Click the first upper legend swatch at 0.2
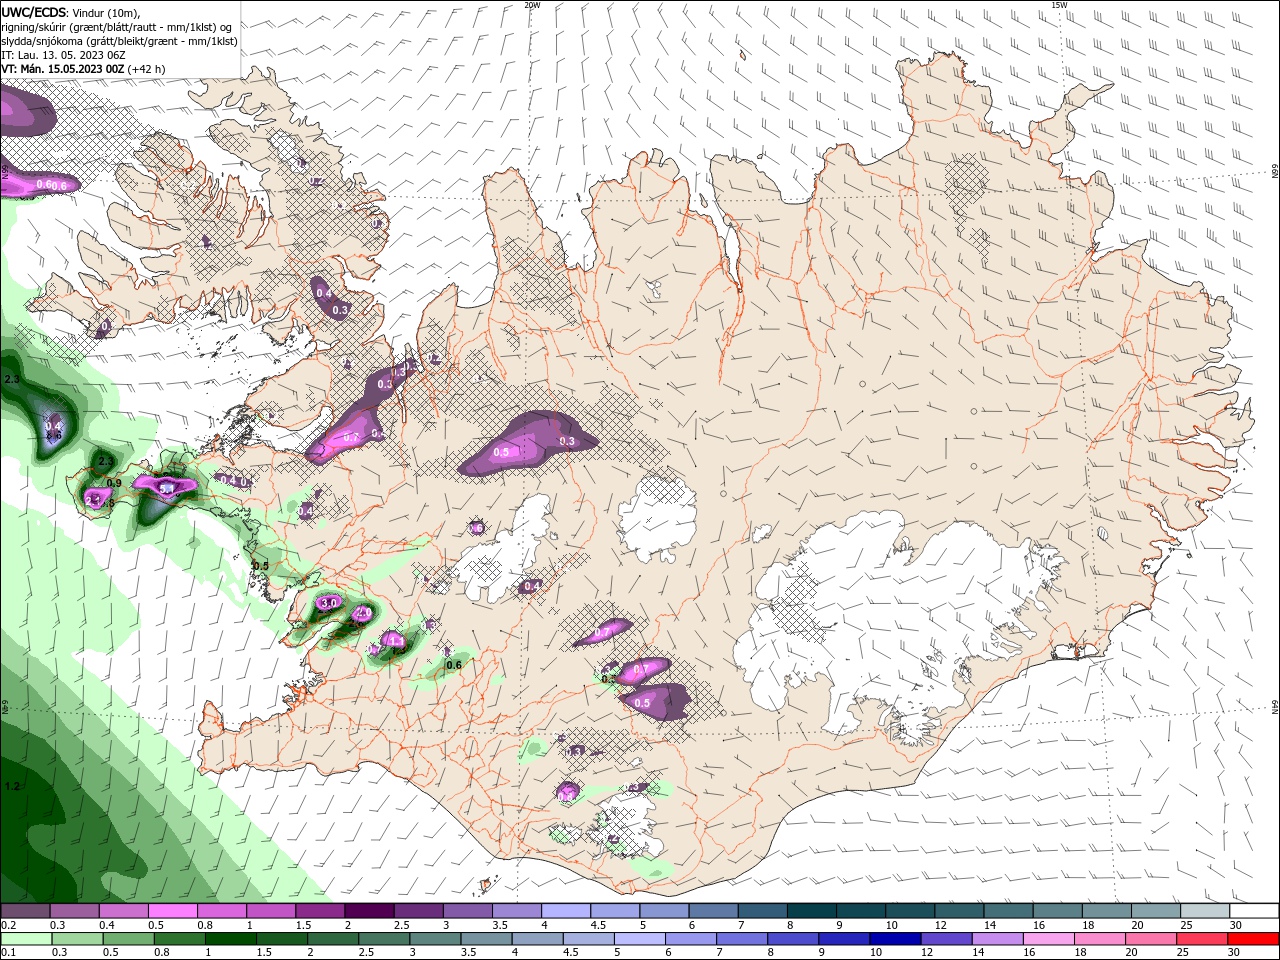The image size is (1280, 960). pyautogui.click(x=25, y=911)
